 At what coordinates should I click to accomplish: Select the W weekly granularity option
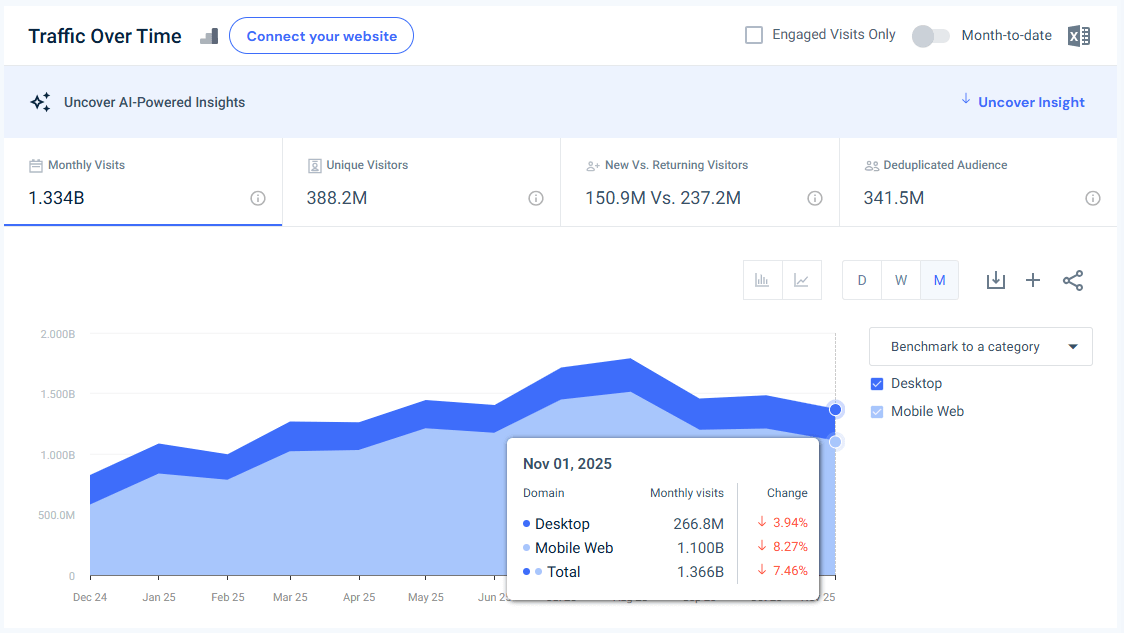[x=900, y=280]
